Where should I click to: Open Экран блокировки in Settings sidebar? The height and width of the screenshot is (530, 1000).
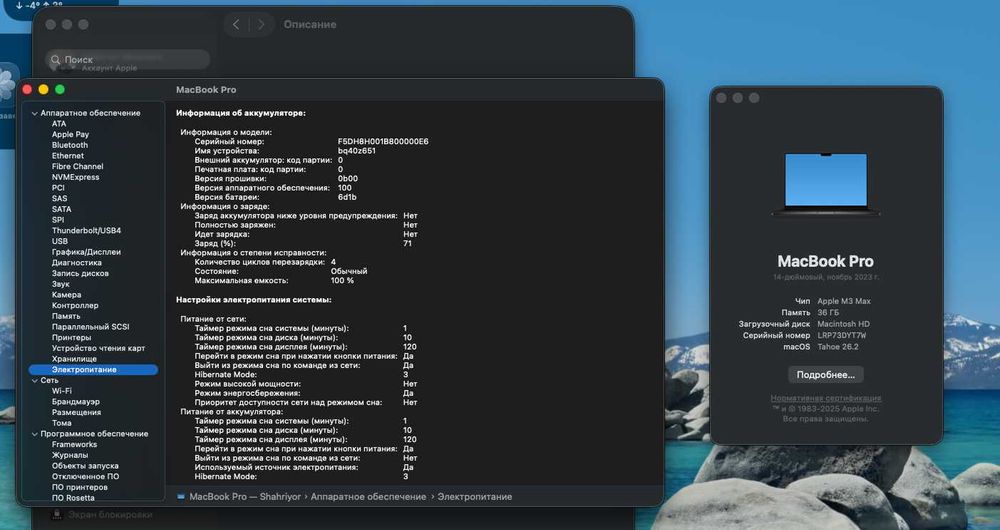pos(110,515)
